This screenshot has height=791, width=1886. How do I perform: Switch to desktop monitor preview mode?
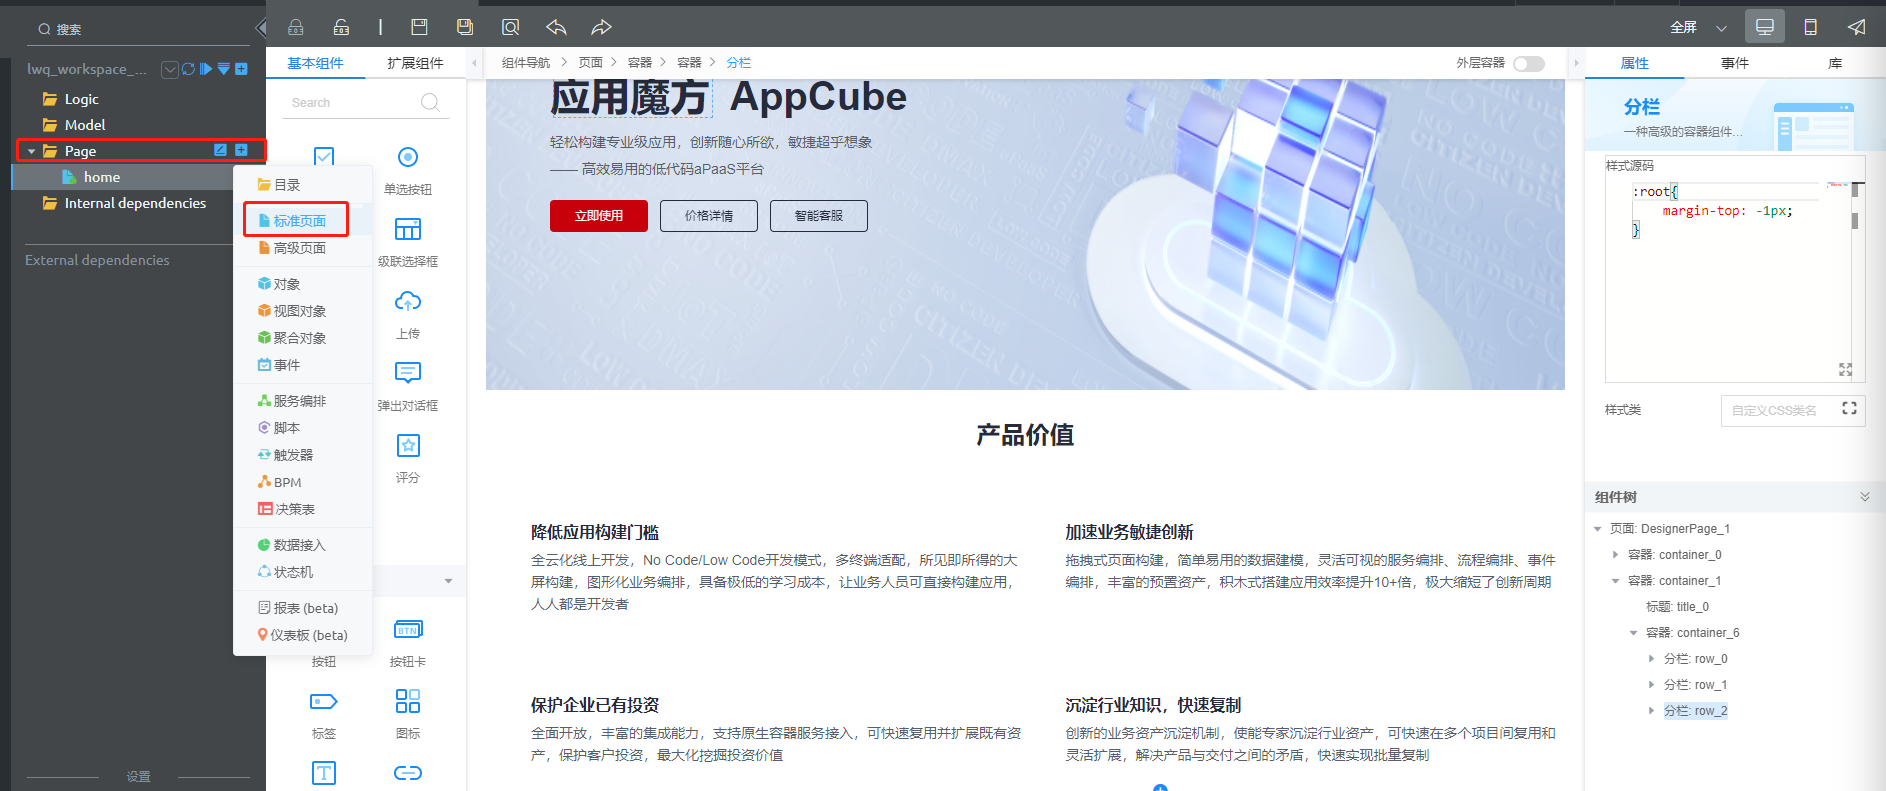1765,27
